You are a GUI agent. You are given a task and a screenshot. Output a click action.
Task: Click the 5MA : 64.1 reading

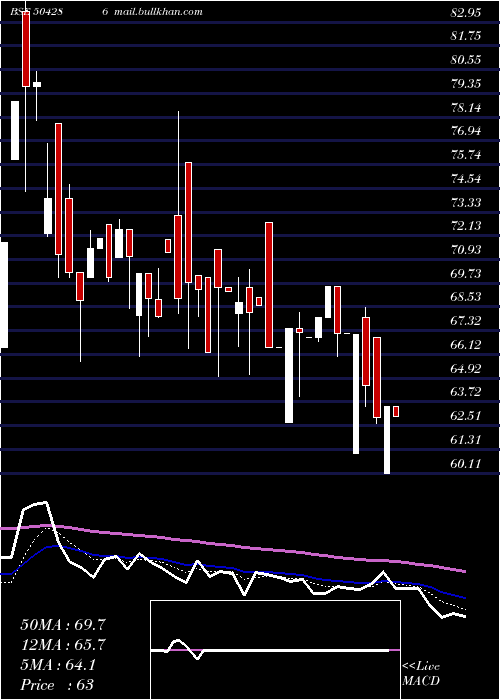pyautogui.click(x=58, y=665)
